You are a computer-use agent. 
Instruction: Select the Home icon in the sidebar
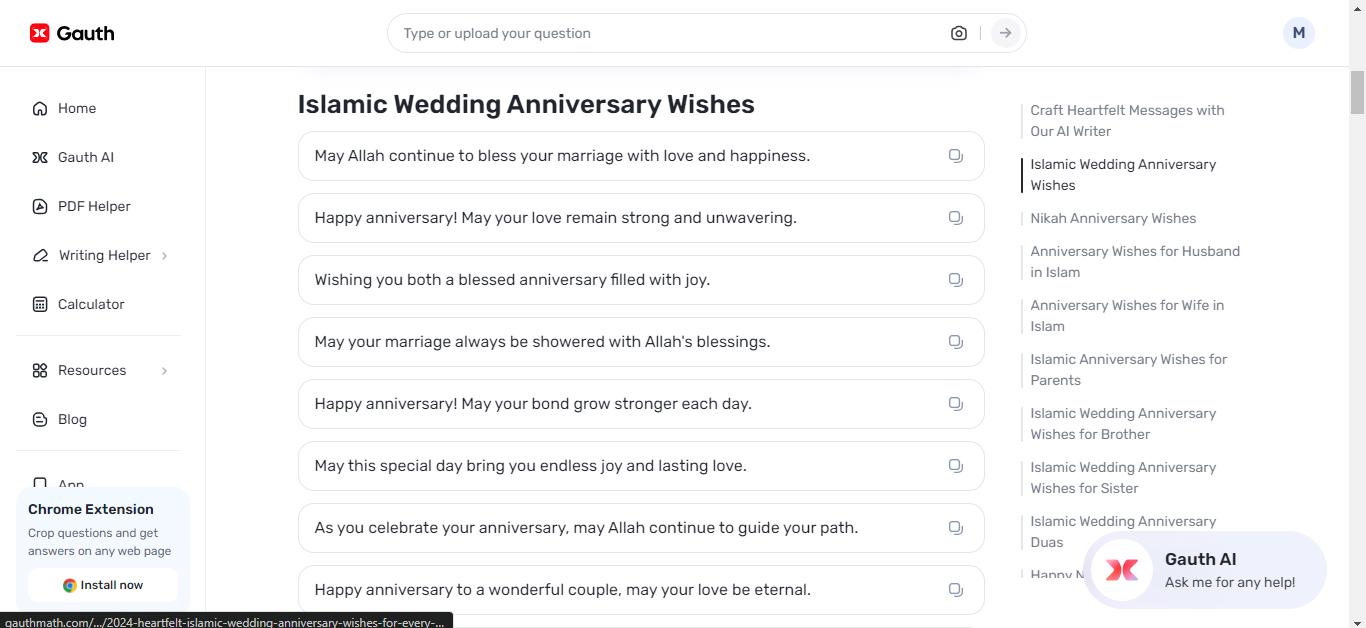tap(39, 108)
